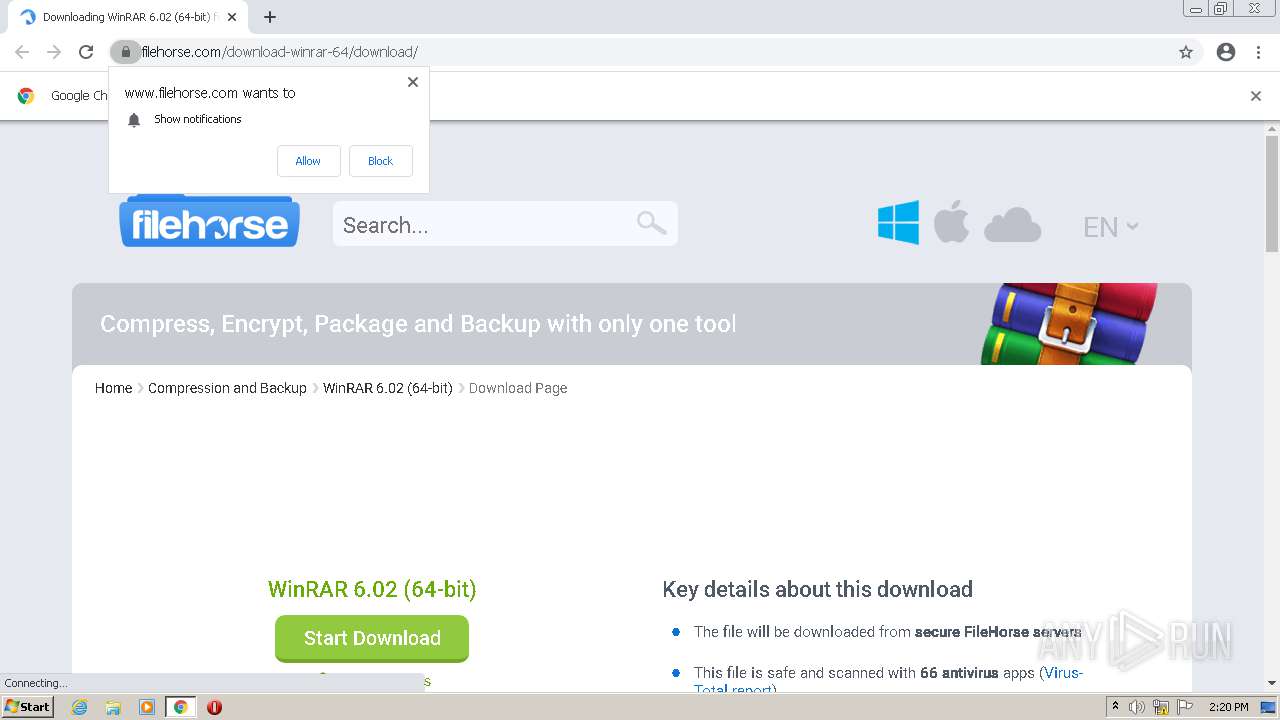Click the Google Chrome info bar icon
This screenshot has height=720, width=1280.
click(x=26, y=96)
